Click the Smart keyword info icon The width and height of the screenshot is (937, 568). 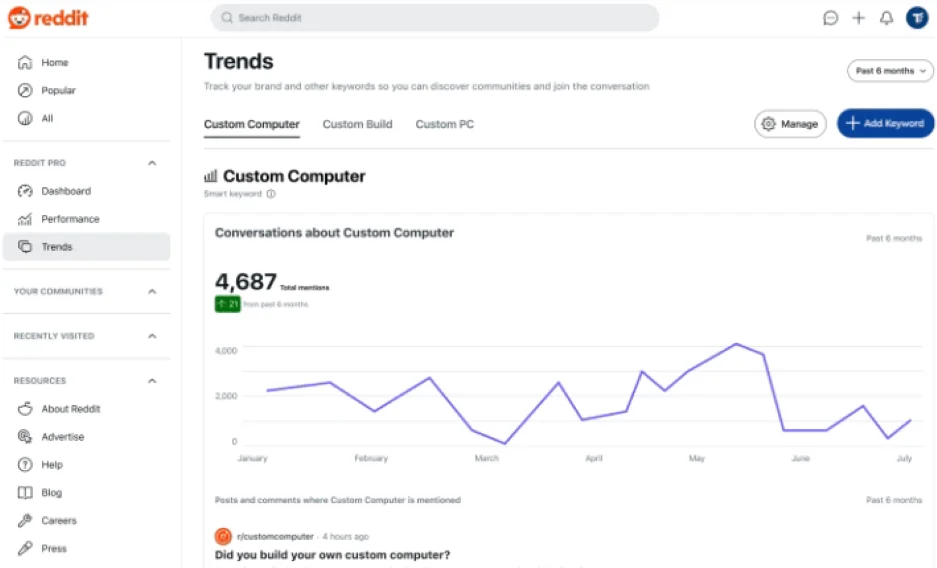[x=271, y=194]
